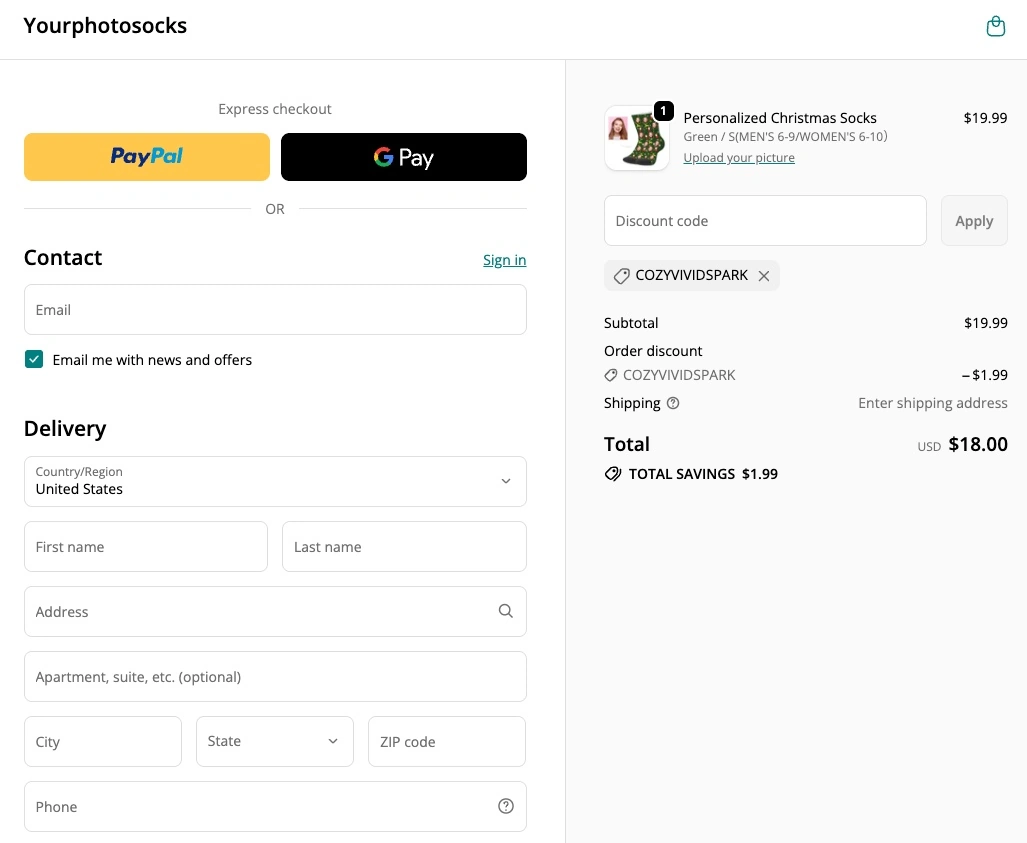Click the Christmas socks product thumbnail
The image size is (1027, 843).
coord(637,138)
